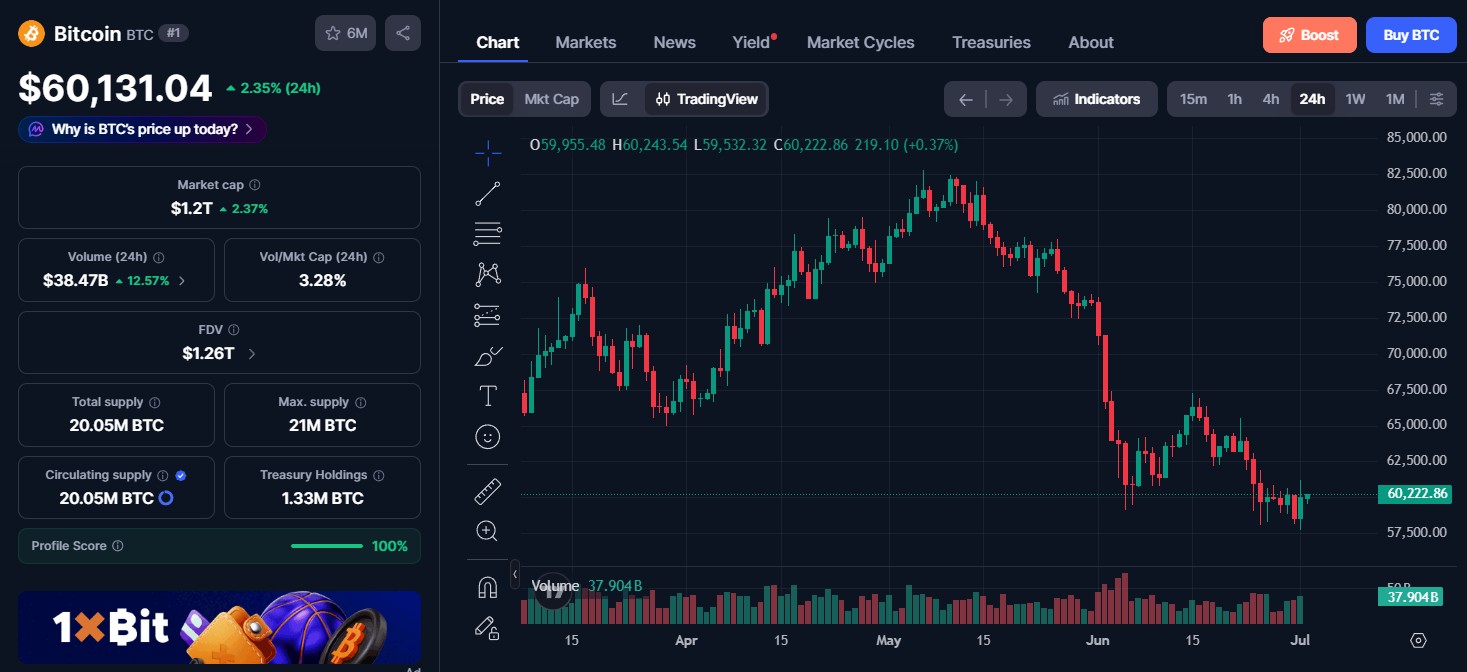Activate the zoom in tool
1467x672 pixels.
coord(488,531)
